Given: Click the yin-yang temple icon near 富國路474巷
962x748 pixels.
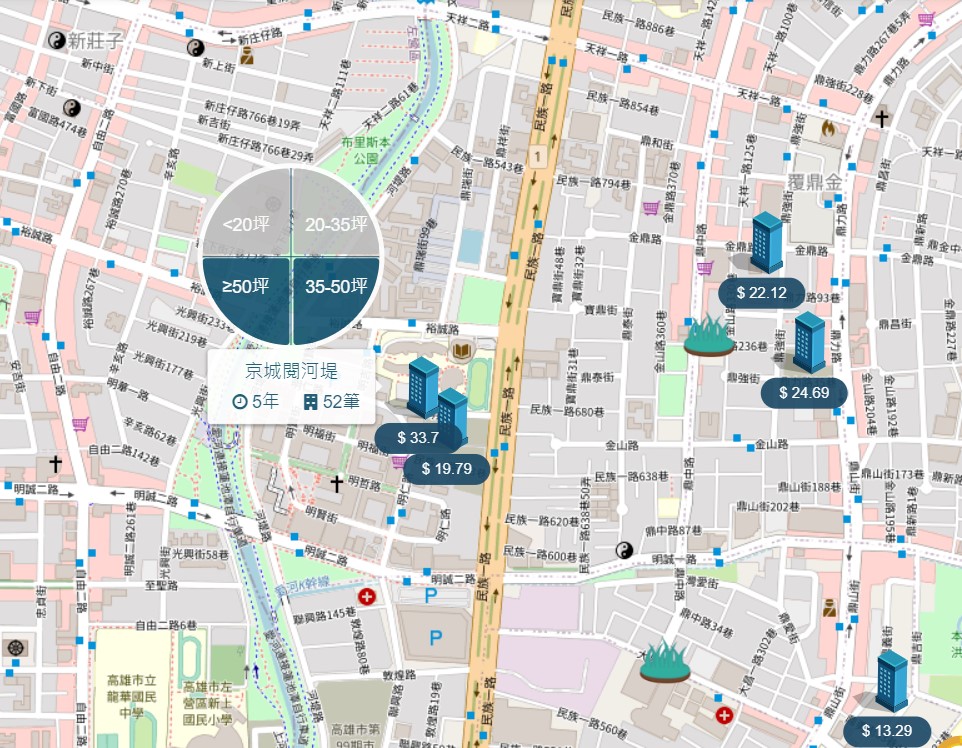Looking at the screenshot, I should (x=72, y=108).
